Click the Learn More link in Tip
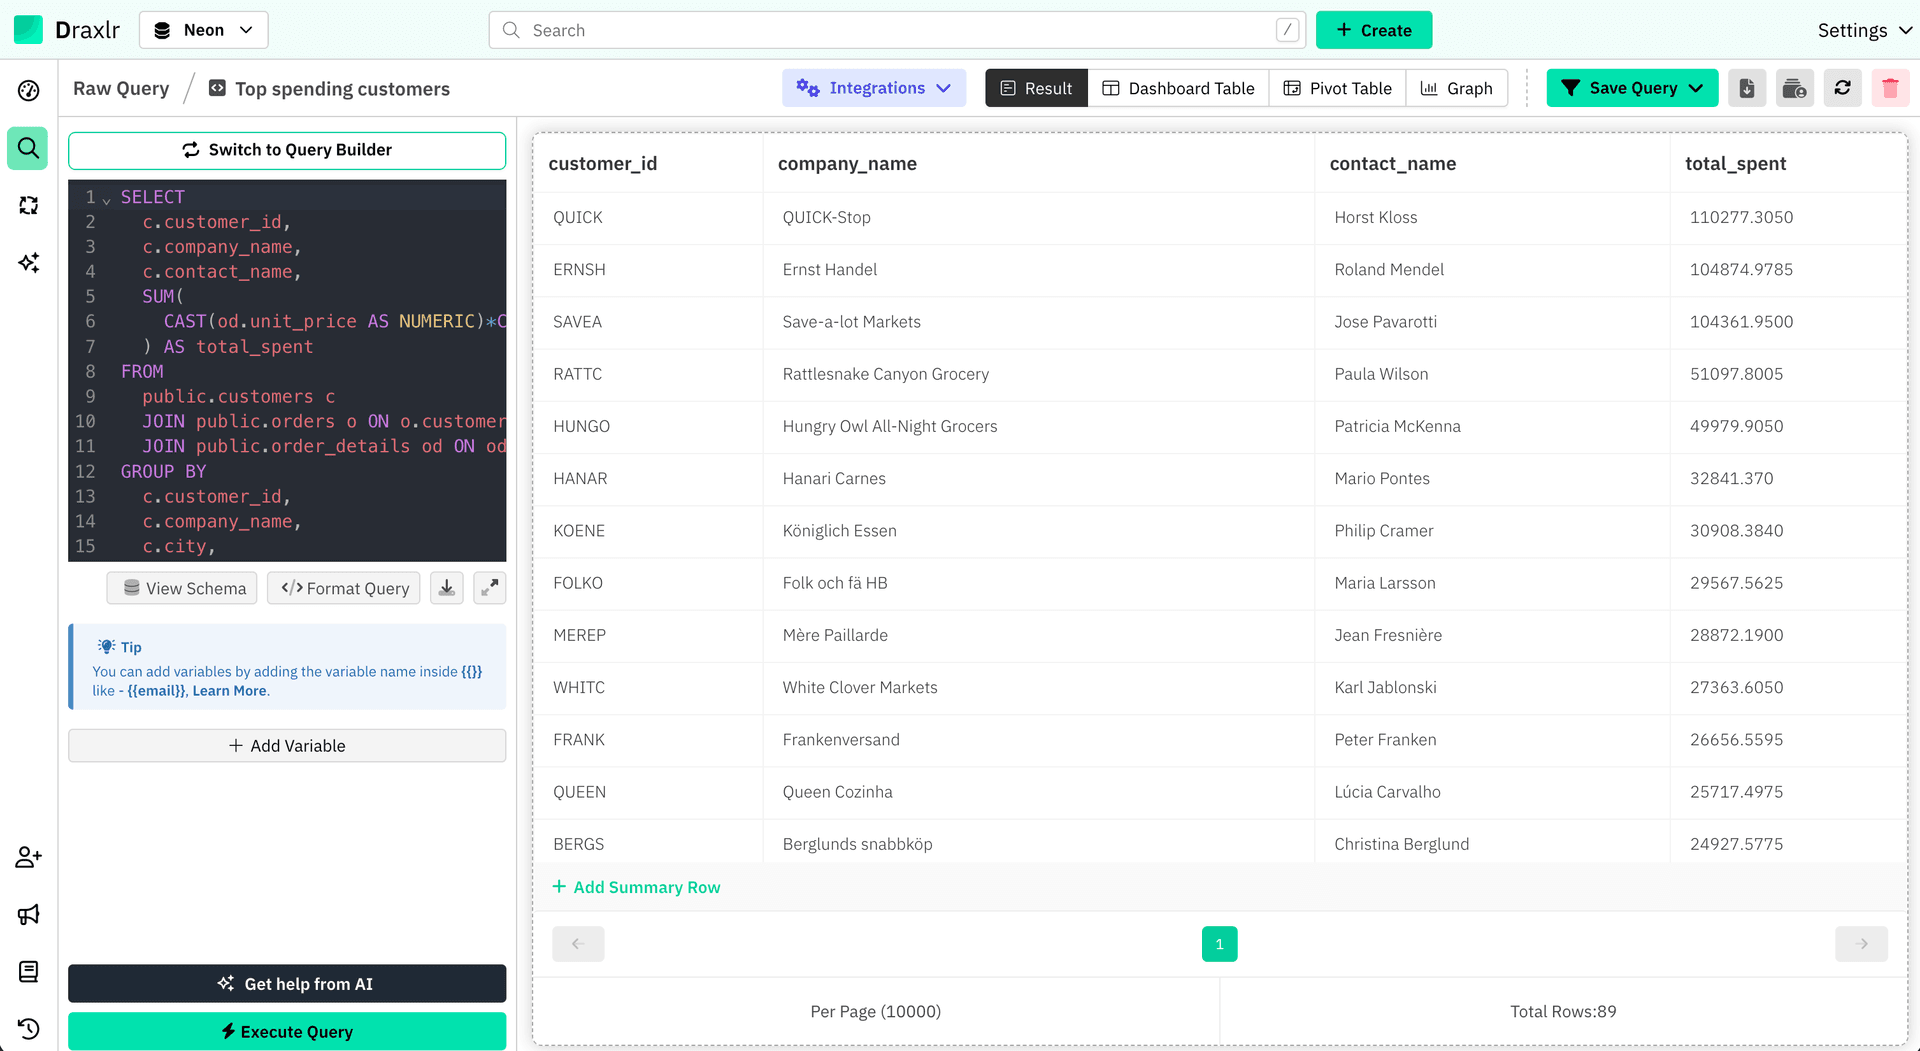The height and width of the screenshot is (1051, 1920). tap(229, 691)
